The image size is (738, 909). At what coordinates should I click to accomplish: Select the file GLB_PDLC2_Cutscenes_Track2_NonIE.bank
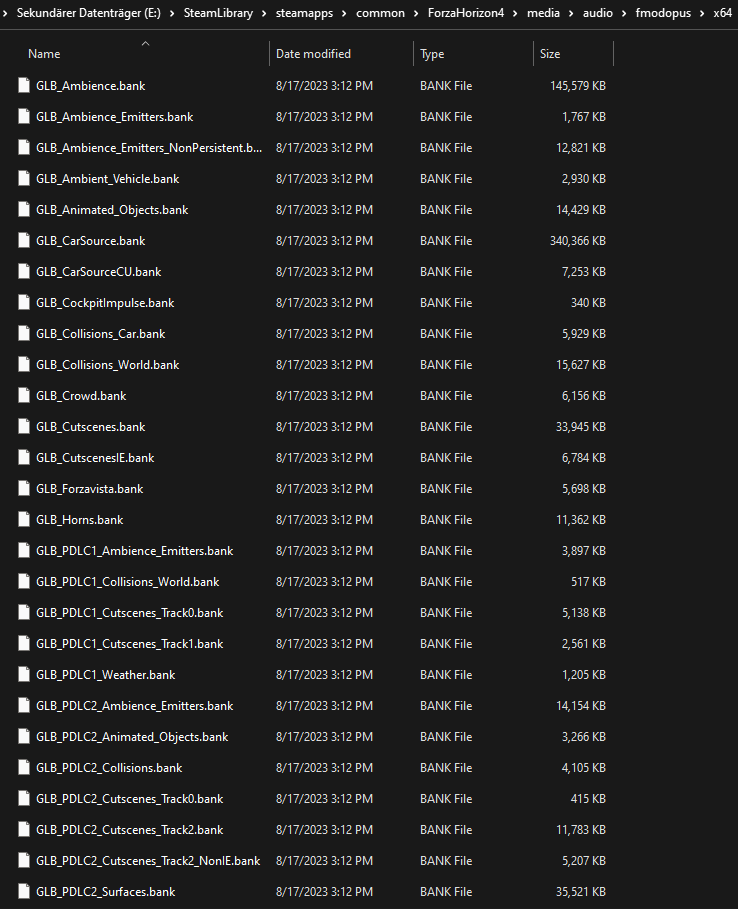(x=148, y=861)
